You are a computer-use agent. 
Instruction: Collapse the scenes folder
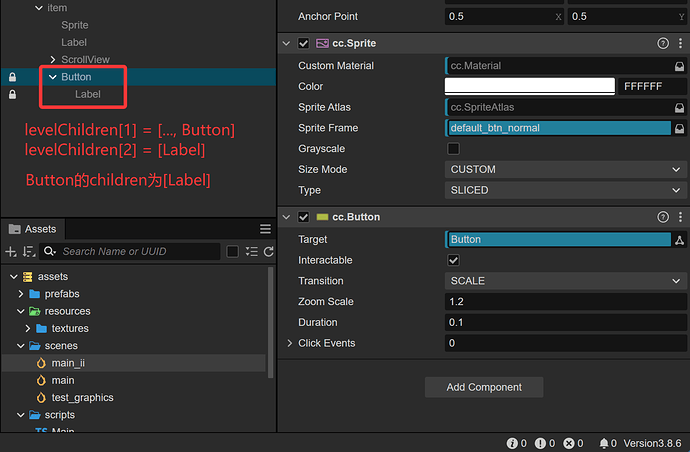pos(21,346)
